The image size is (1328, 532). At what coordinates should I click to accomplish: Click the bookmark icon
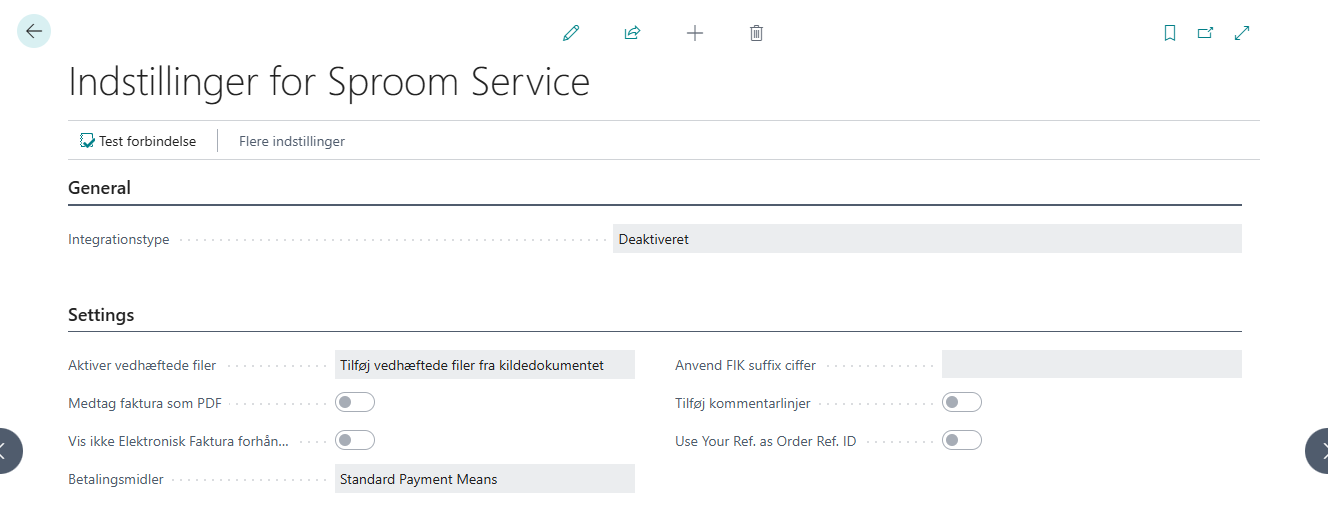pyautogui.click(x=1170, y=33)
